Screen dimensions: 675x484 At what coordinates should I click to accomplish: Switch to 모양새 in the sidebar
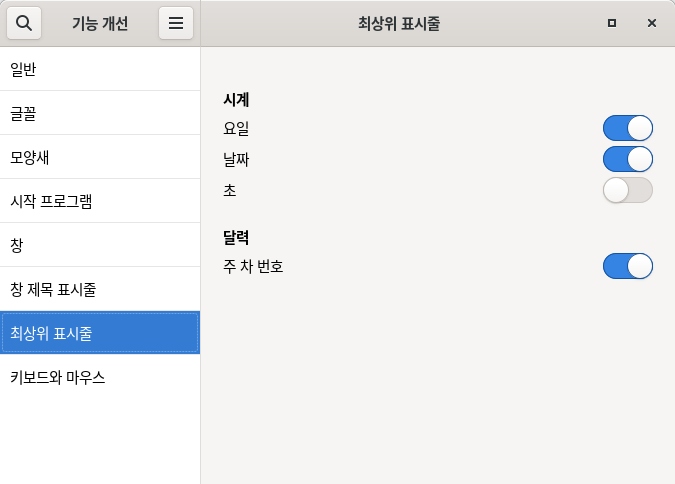pos(100,157)
